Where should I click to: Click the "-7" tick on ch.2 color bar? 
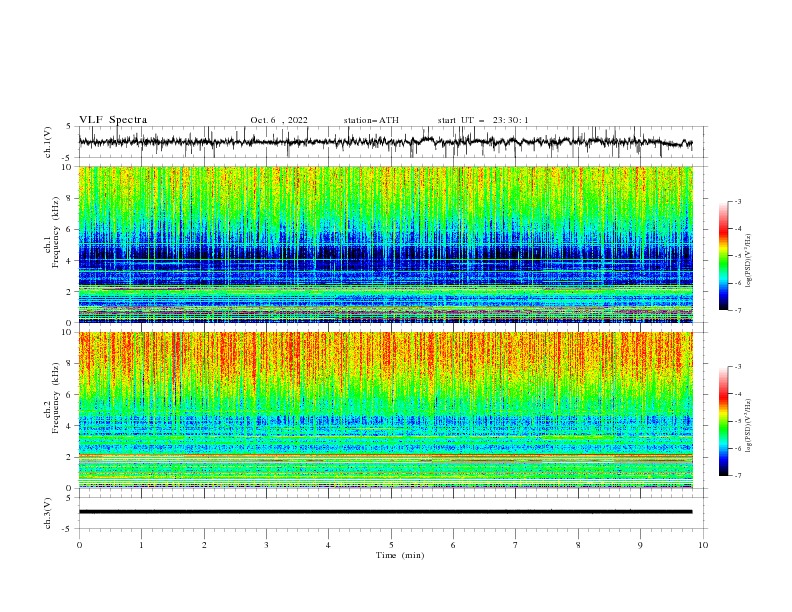coord(737,476)
